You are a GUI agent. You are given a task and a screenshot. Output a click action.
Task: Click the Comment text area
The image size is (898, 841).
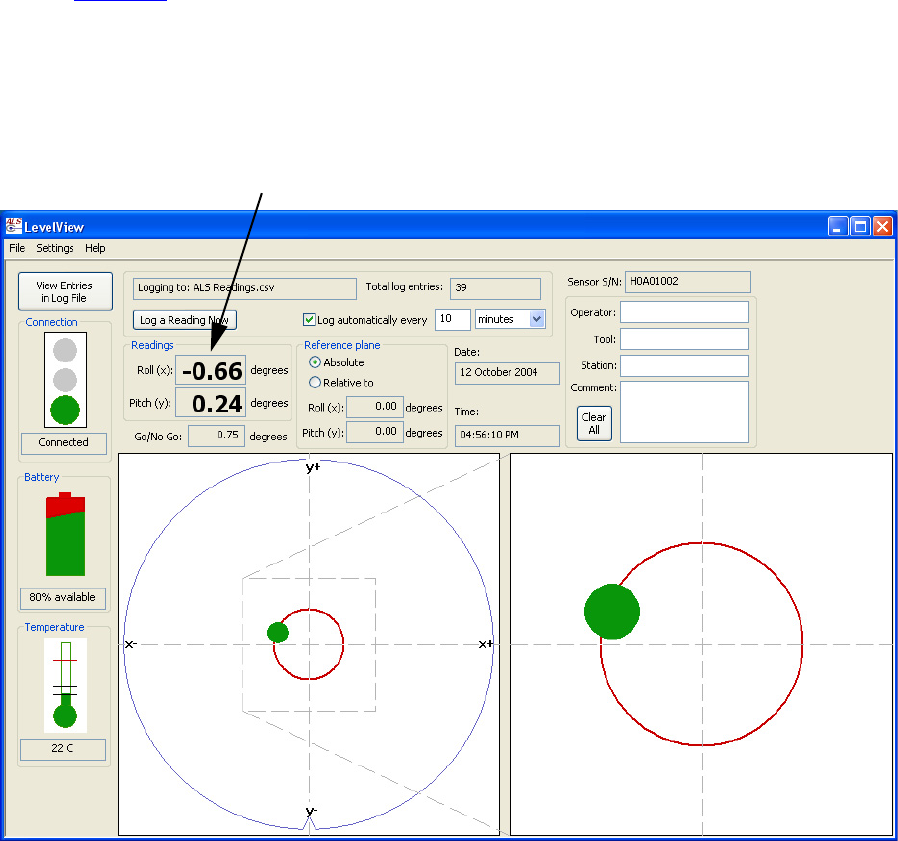[684, 412]
